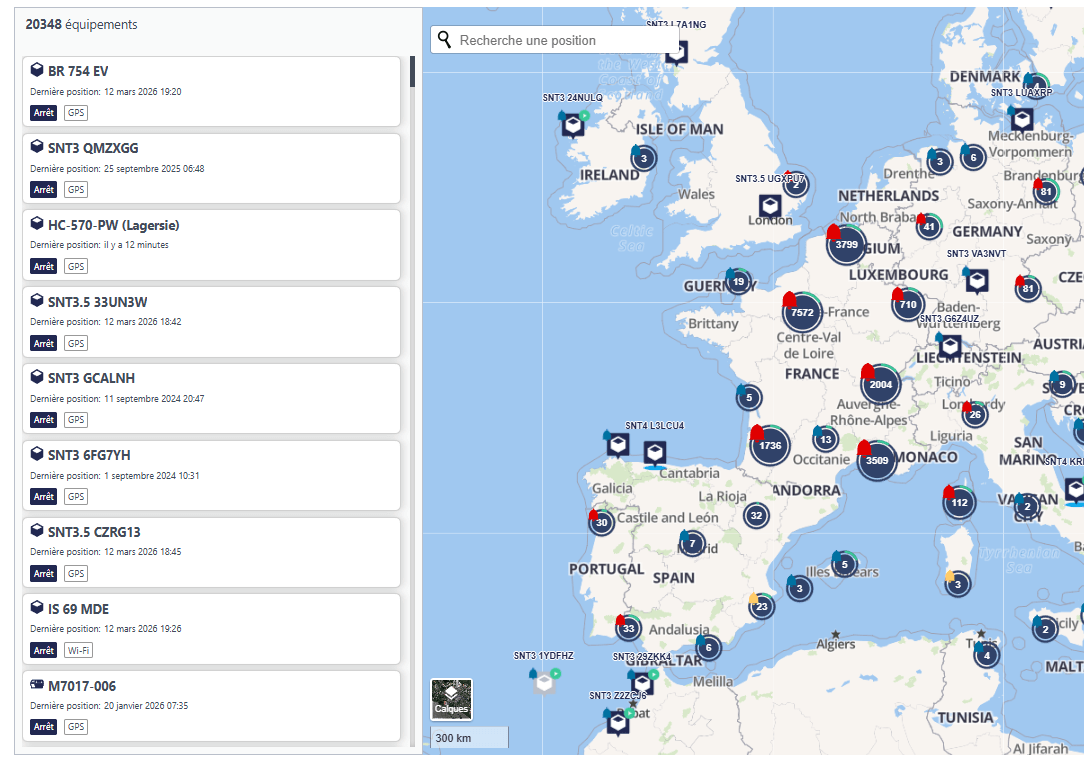Open the cluster of 81 near Brandenburg
The height and width of the screenshot is (771, 1084).
(x=1046, y=192)
